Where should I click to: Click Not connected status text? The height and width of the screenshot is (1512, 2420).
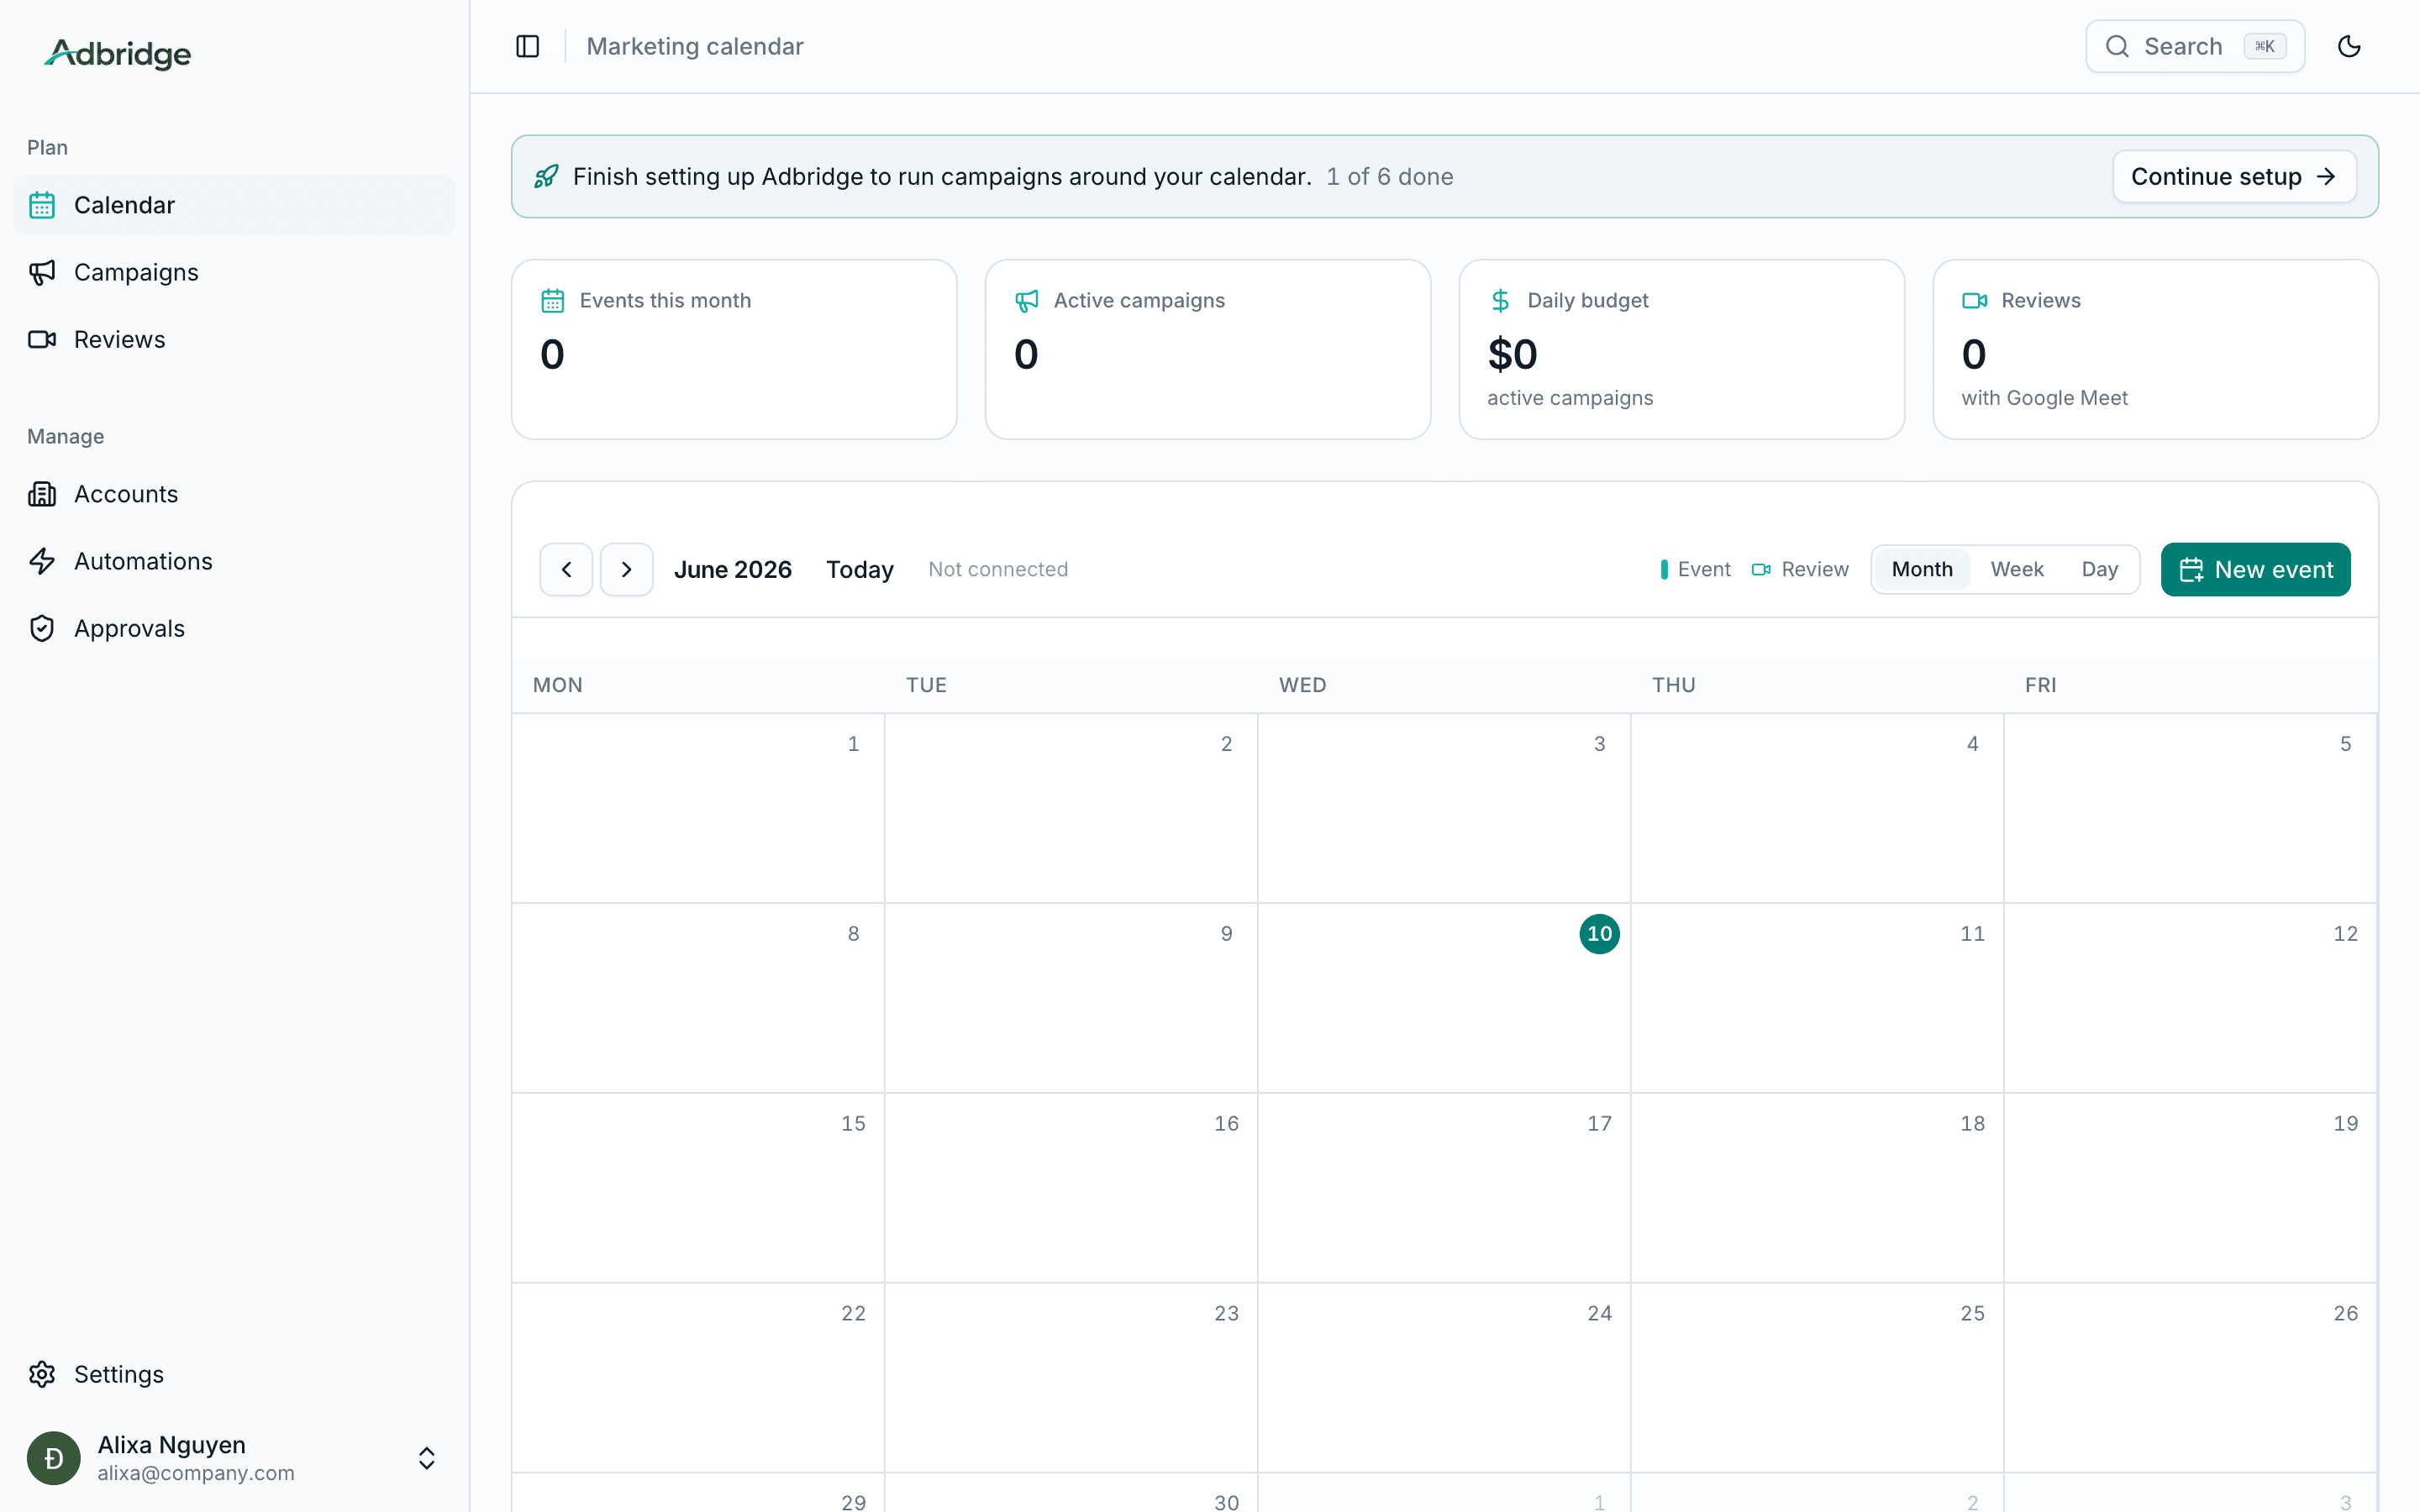click(998, 569)
